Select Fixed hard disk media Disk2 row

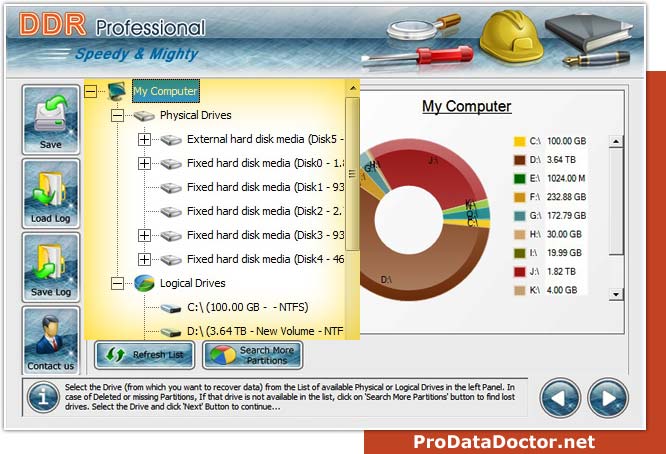click(x=264, y=211)
